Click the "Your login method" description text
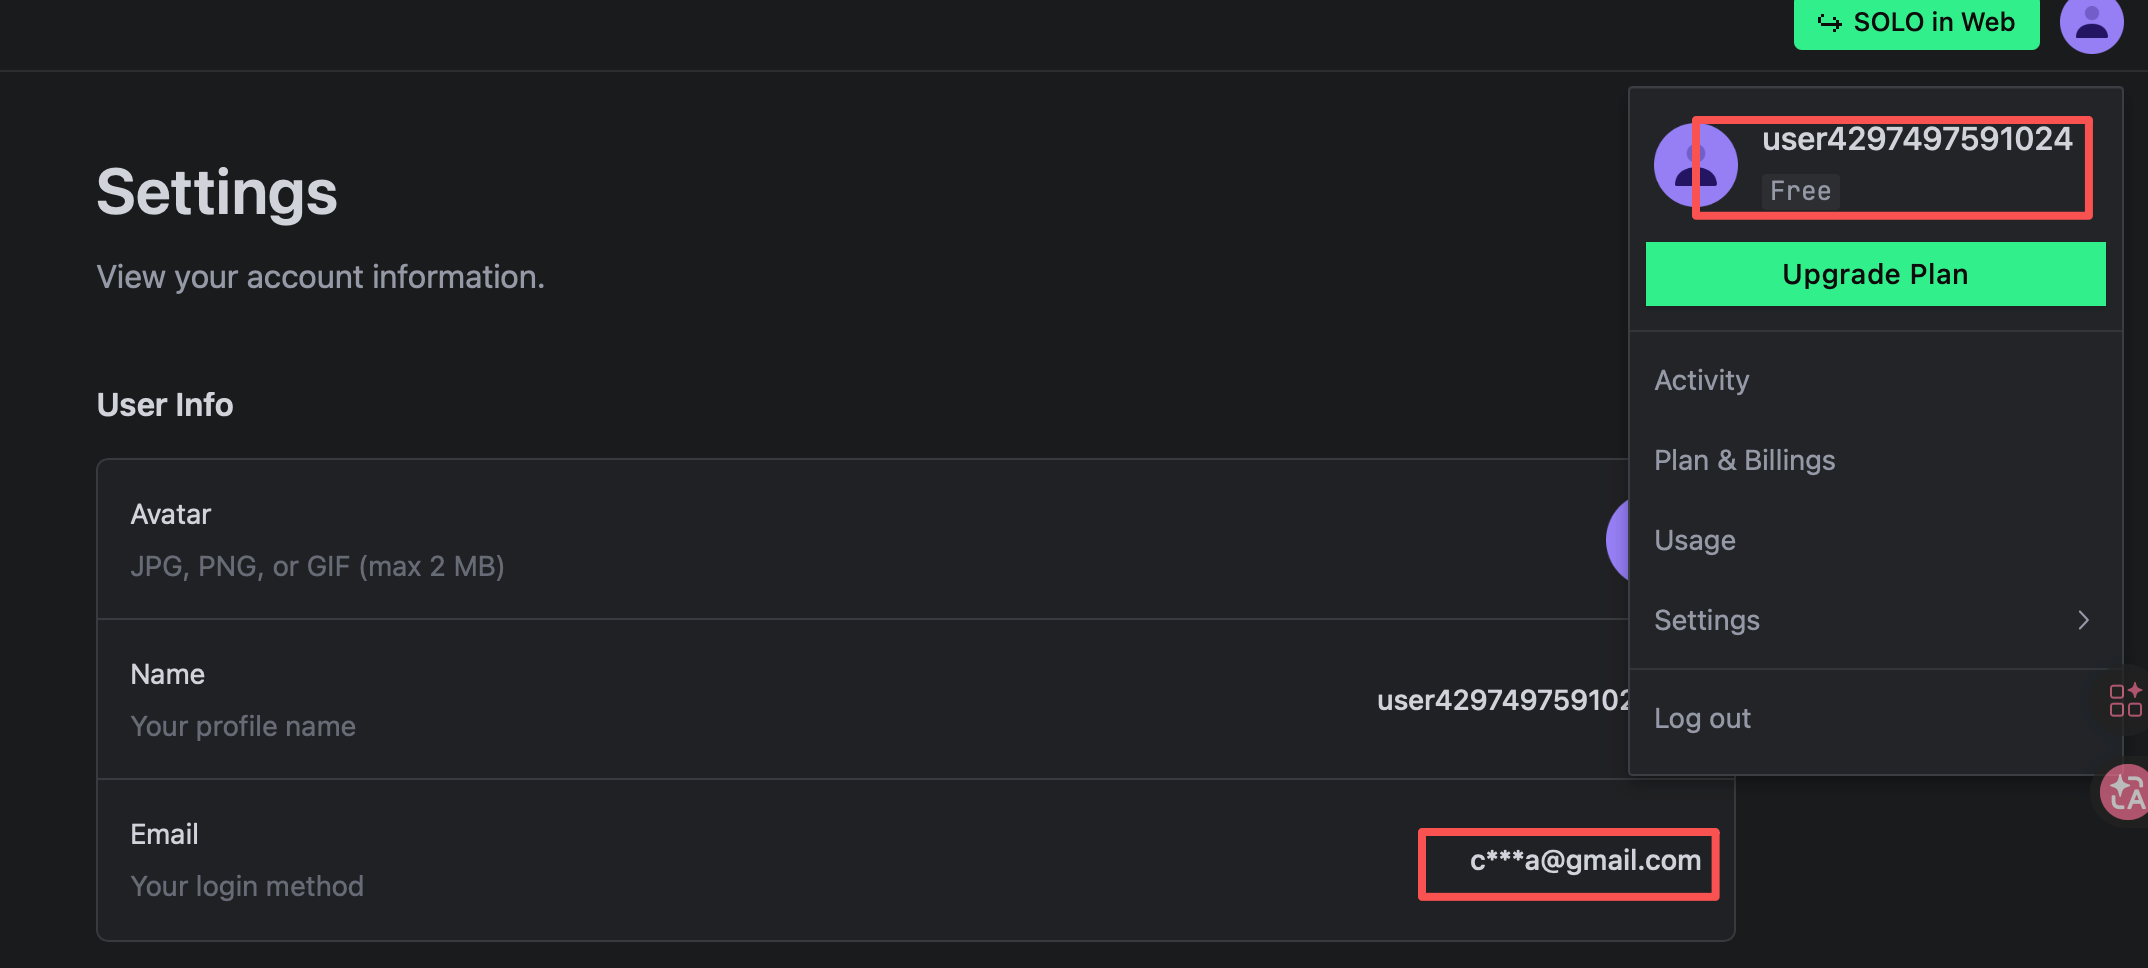Screen dimensions: 2148x968 (247, 886)
